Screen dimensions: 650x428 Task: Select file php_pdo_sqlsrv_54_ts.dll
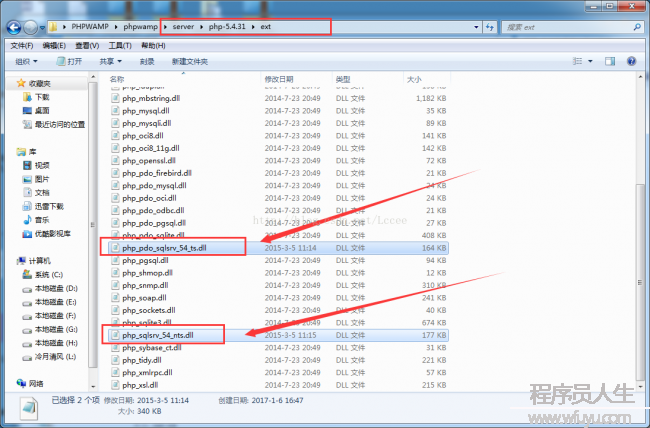[x=164, y=248]
